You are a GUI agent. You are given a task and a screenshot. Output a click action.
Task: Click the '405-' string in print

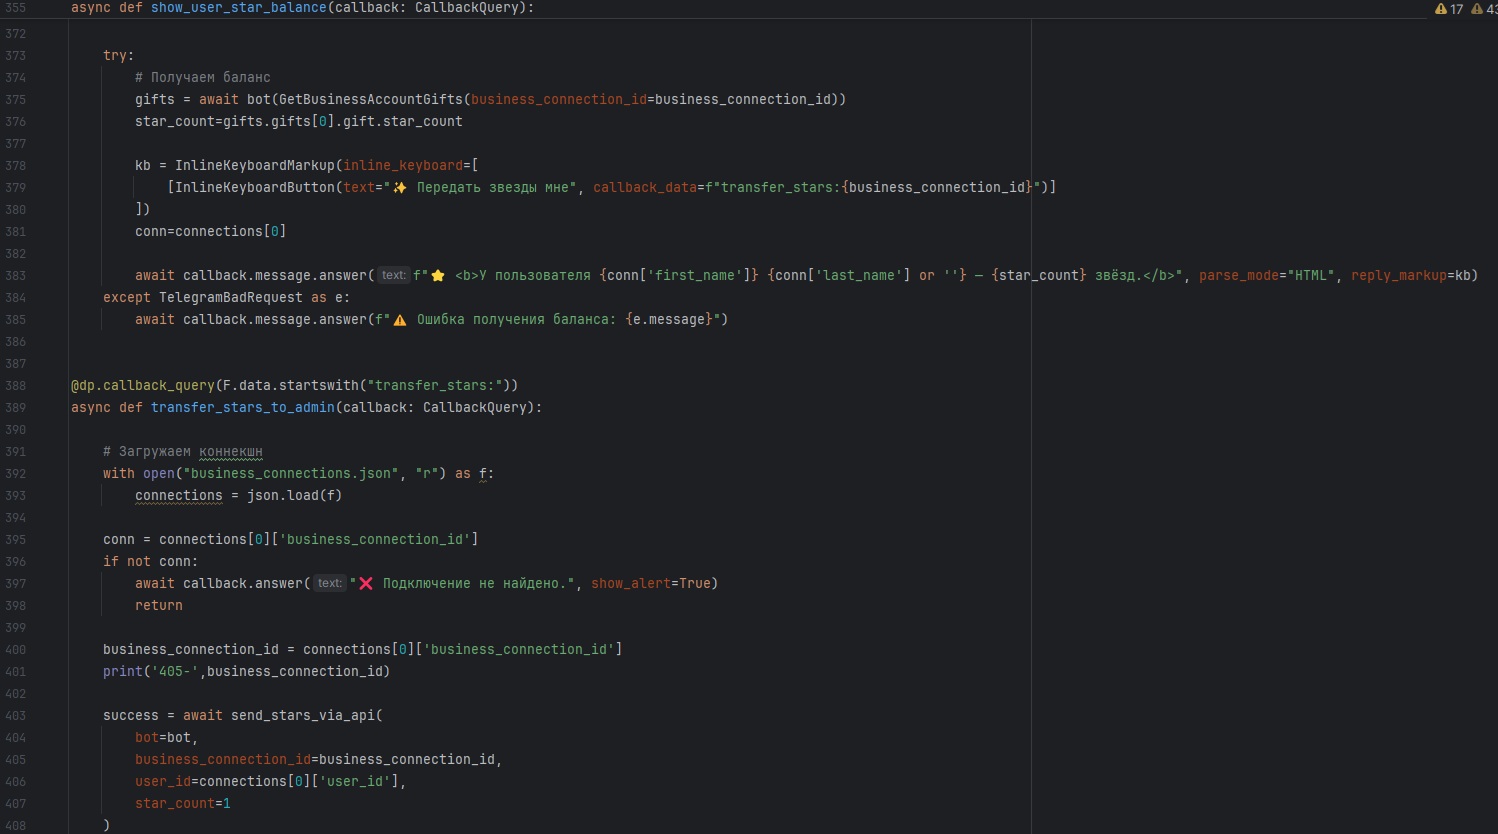(175, 671)
